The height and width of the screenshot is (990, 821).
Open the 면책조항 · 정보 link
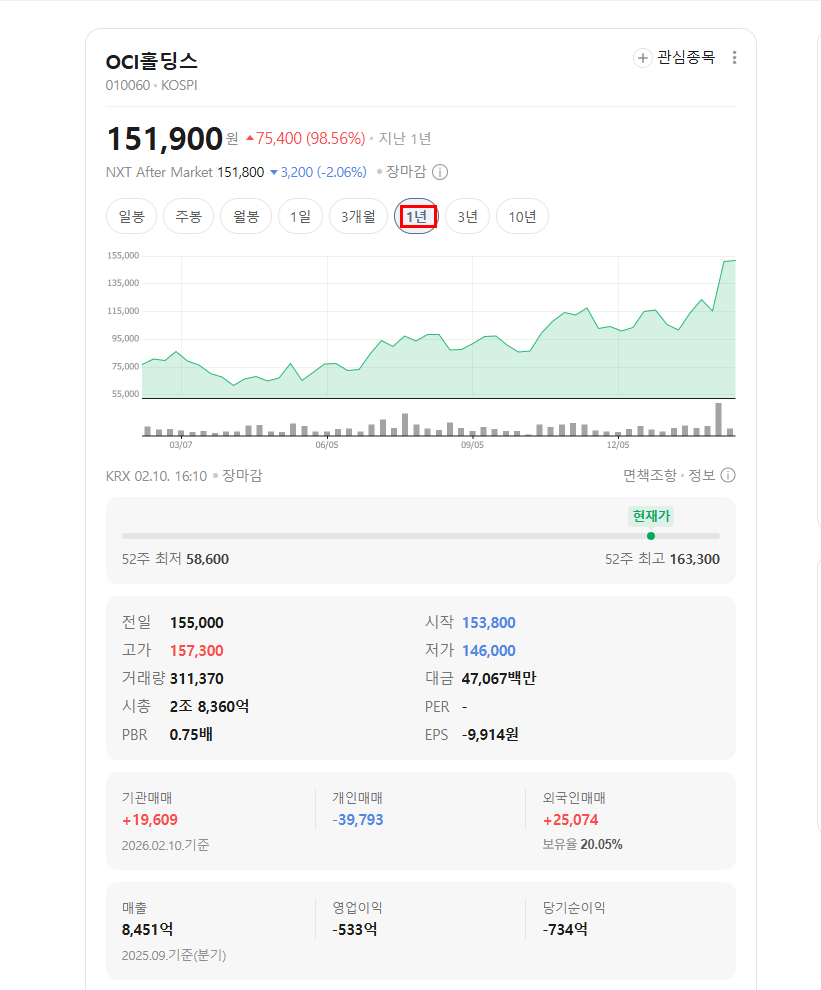pyautogui.click(x=669, y=475)
